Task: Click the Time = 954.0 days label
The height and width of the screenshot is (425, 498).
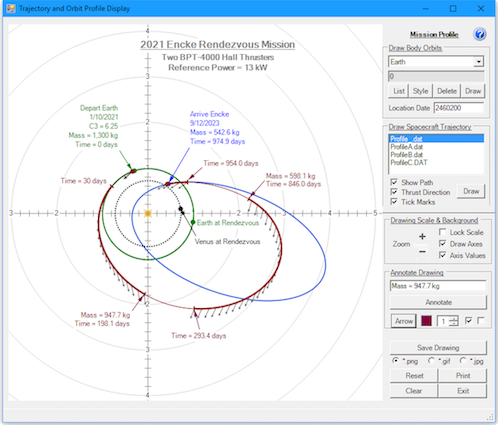Action: click(231, 163)
